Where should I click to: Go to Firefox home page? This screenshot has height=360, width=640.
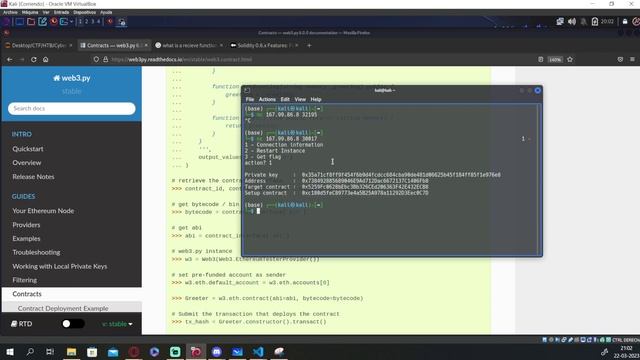(x=46, y=60)
